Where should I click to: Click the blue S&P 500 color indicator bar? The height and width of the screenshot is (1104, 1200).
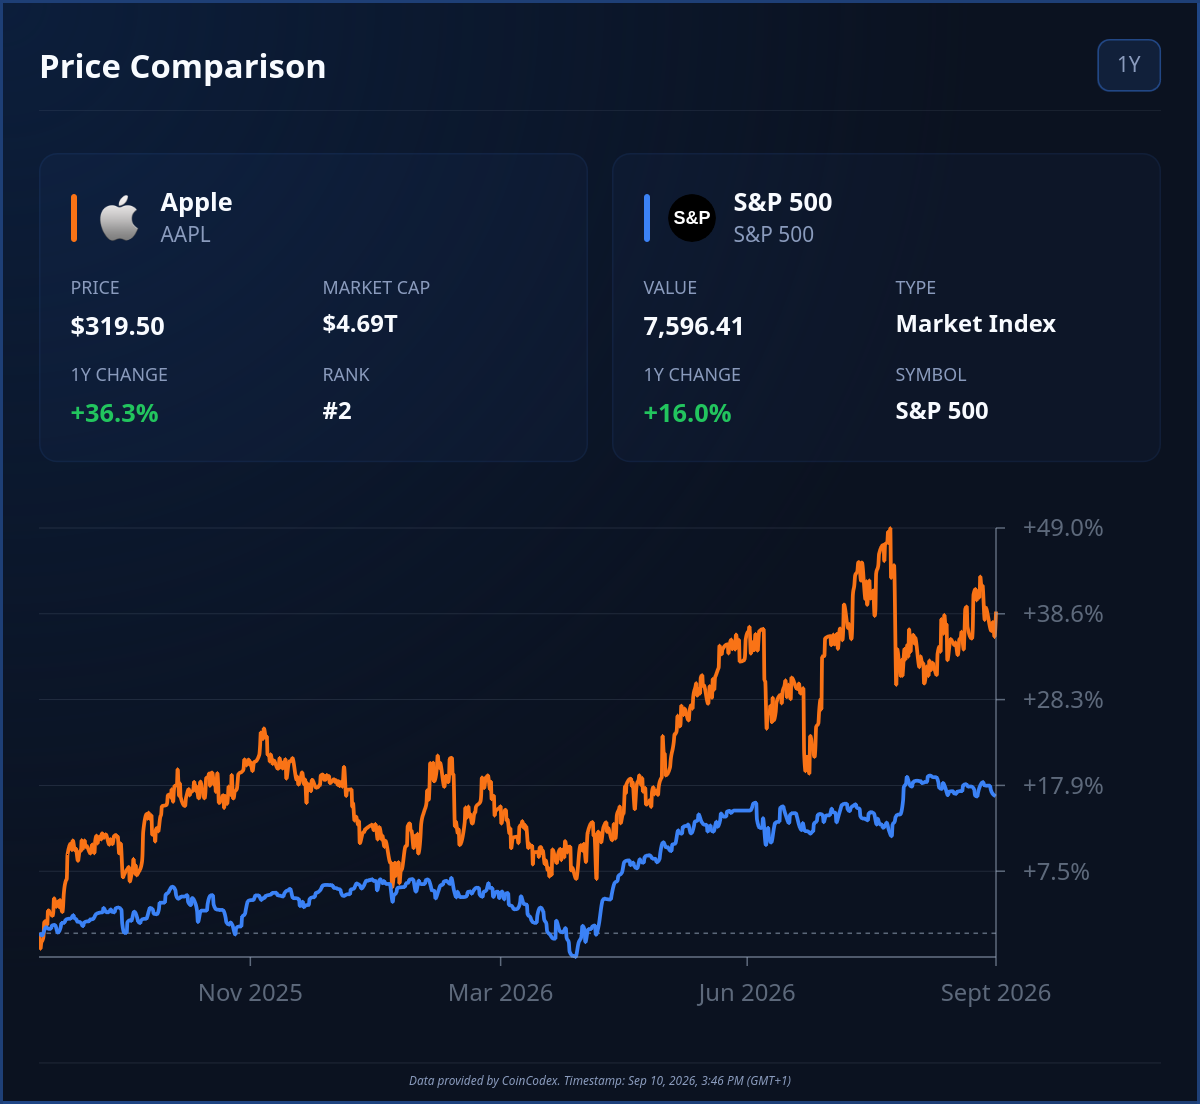647,218
